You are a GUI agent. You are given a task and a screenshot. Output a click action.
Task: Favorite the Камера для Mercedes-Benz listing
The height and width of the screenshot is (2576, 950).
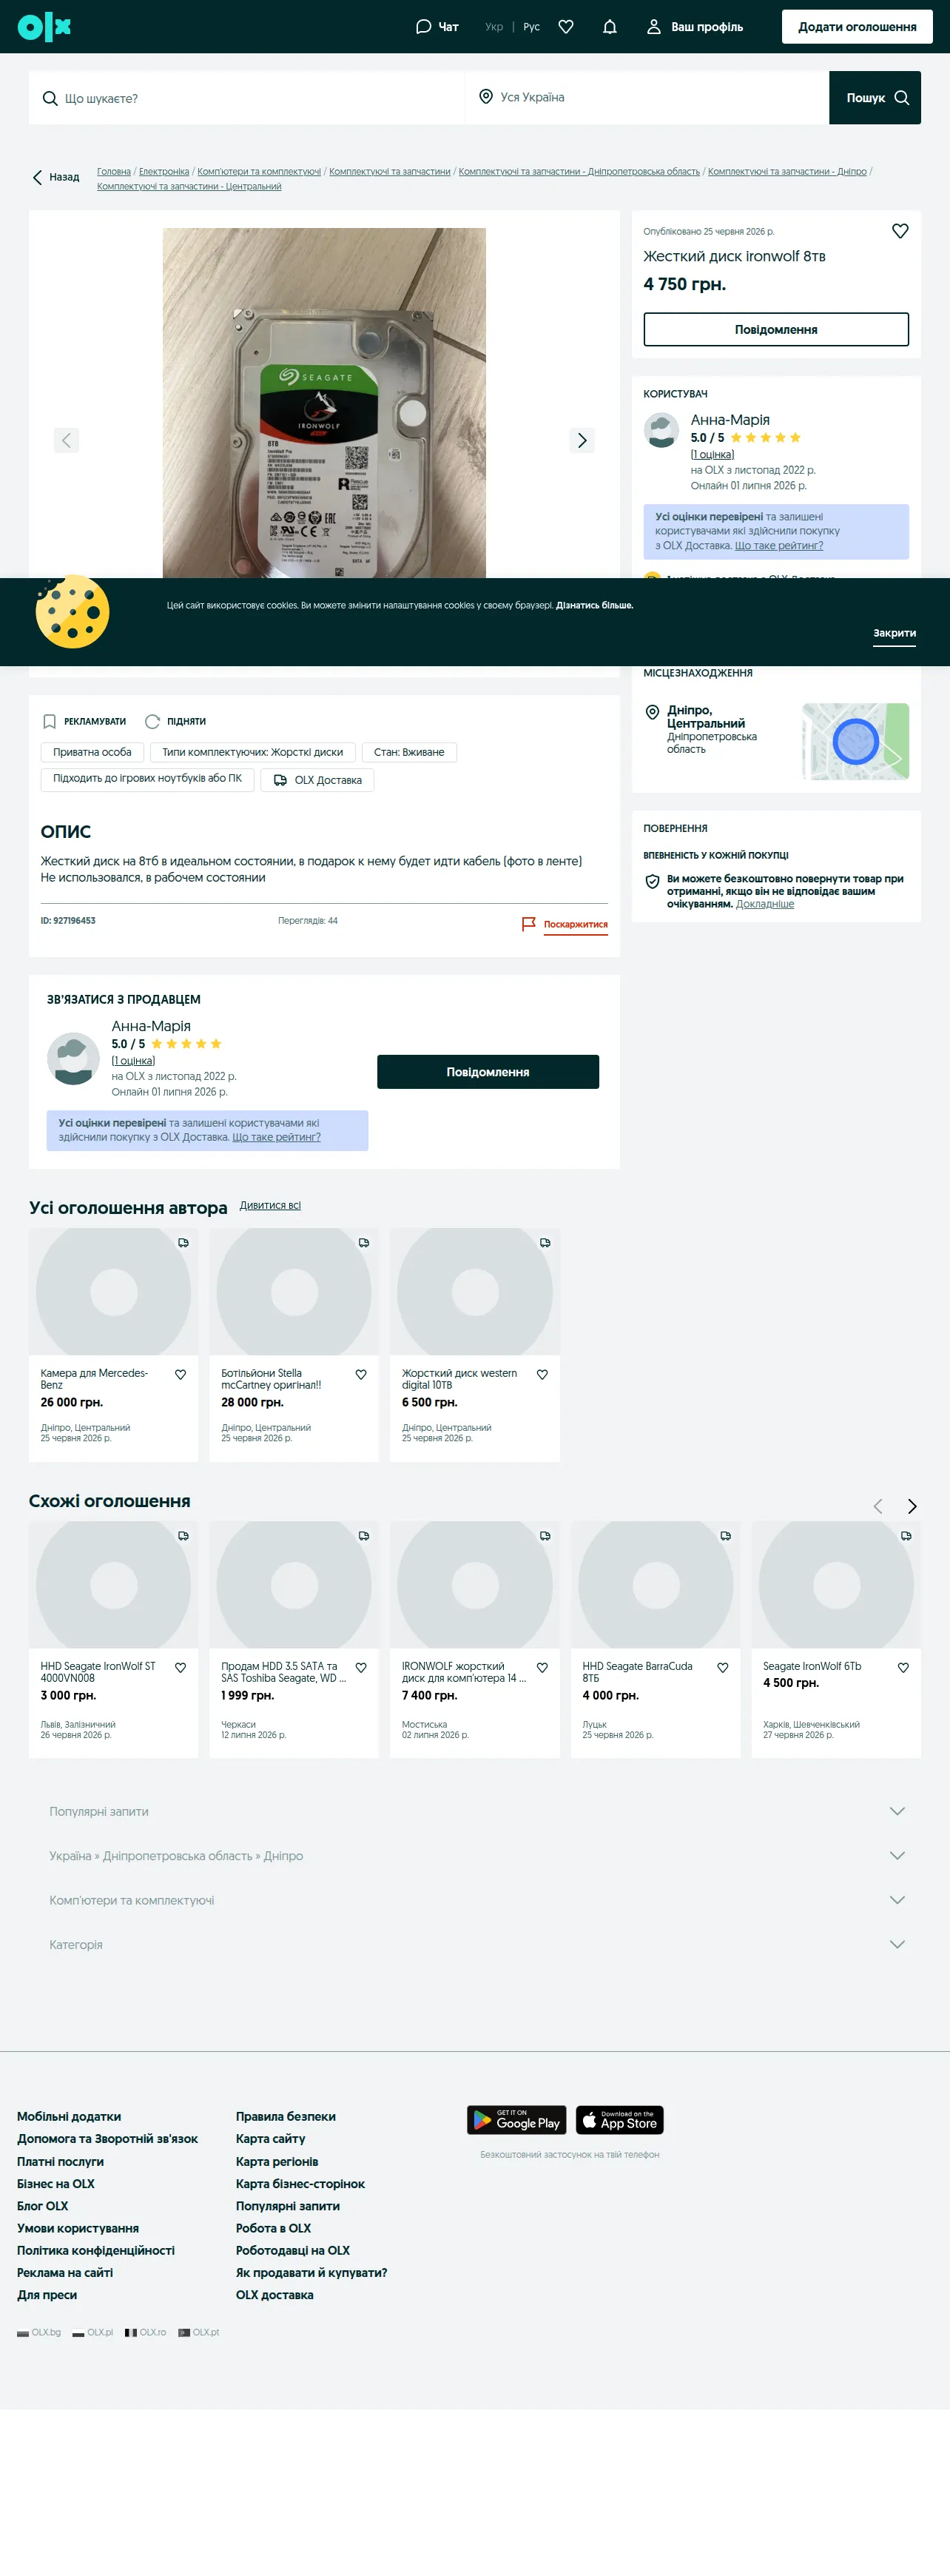point(181,1375)
